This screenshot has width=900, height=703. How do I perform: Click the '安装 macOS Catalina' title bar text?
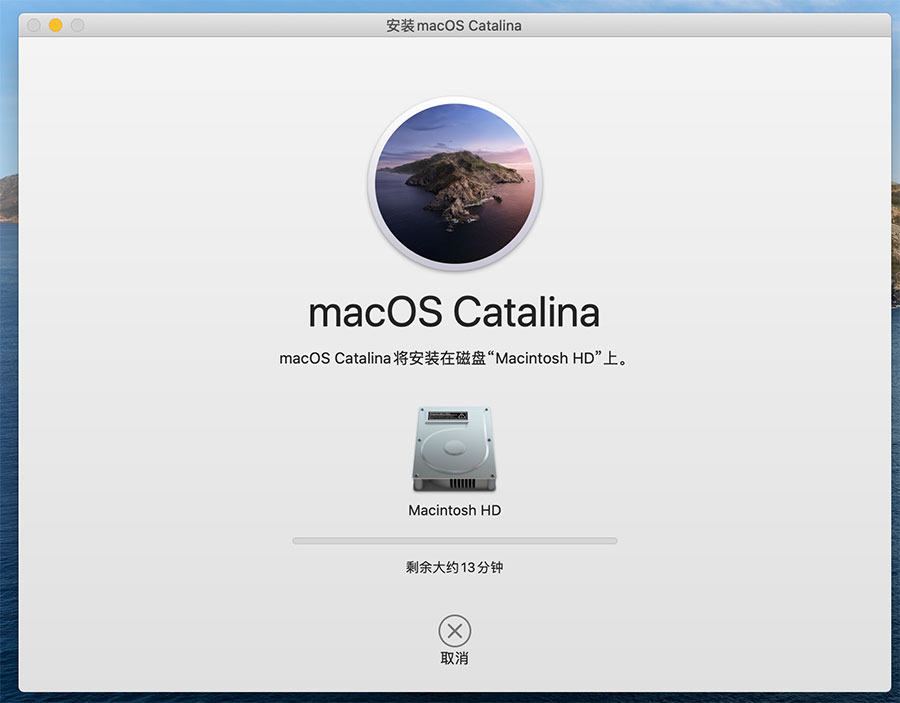pos(454,24)
